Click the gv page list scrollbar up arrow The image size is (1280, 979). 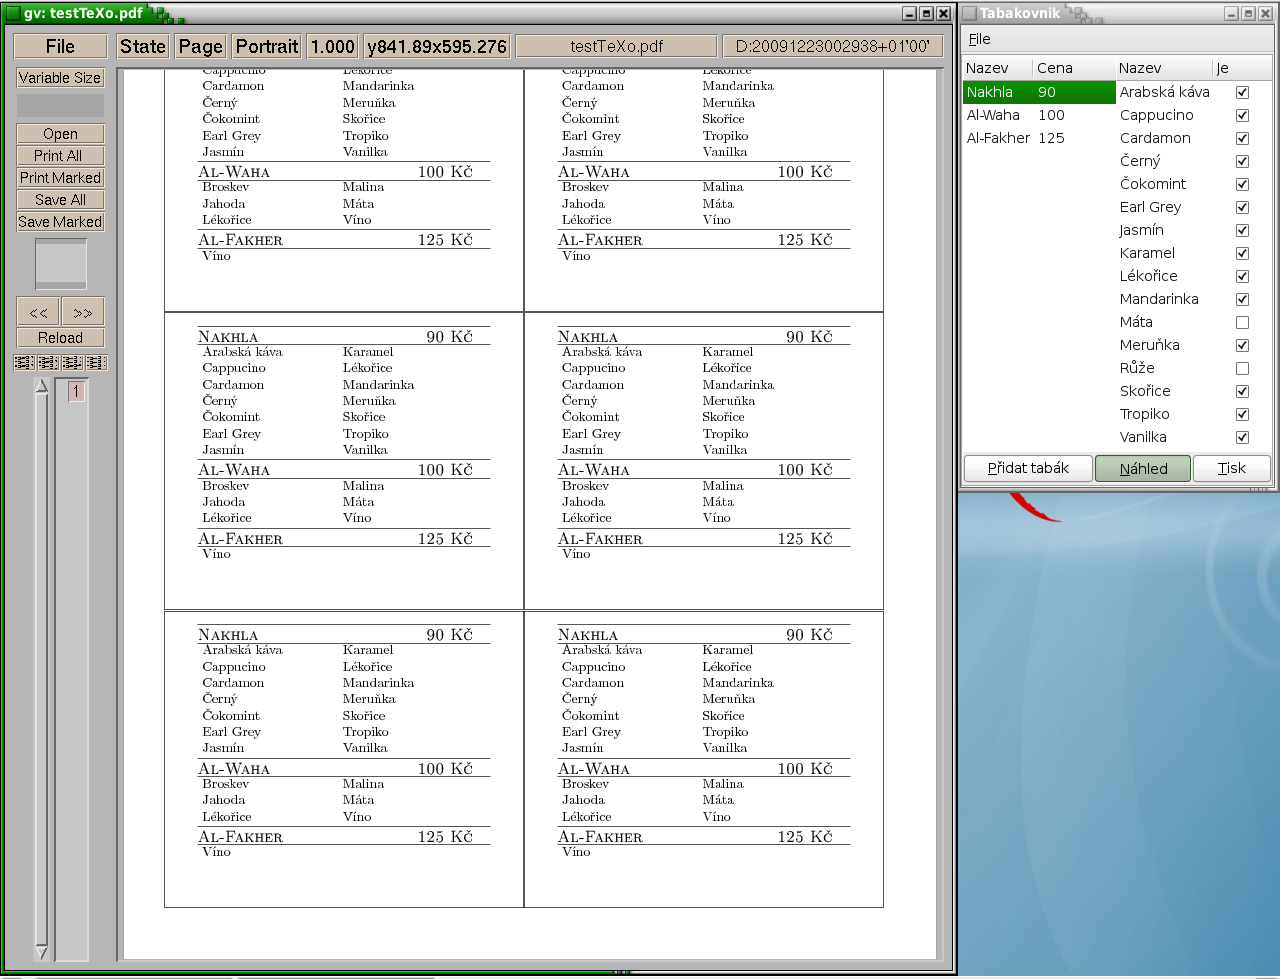pos(41,387)
